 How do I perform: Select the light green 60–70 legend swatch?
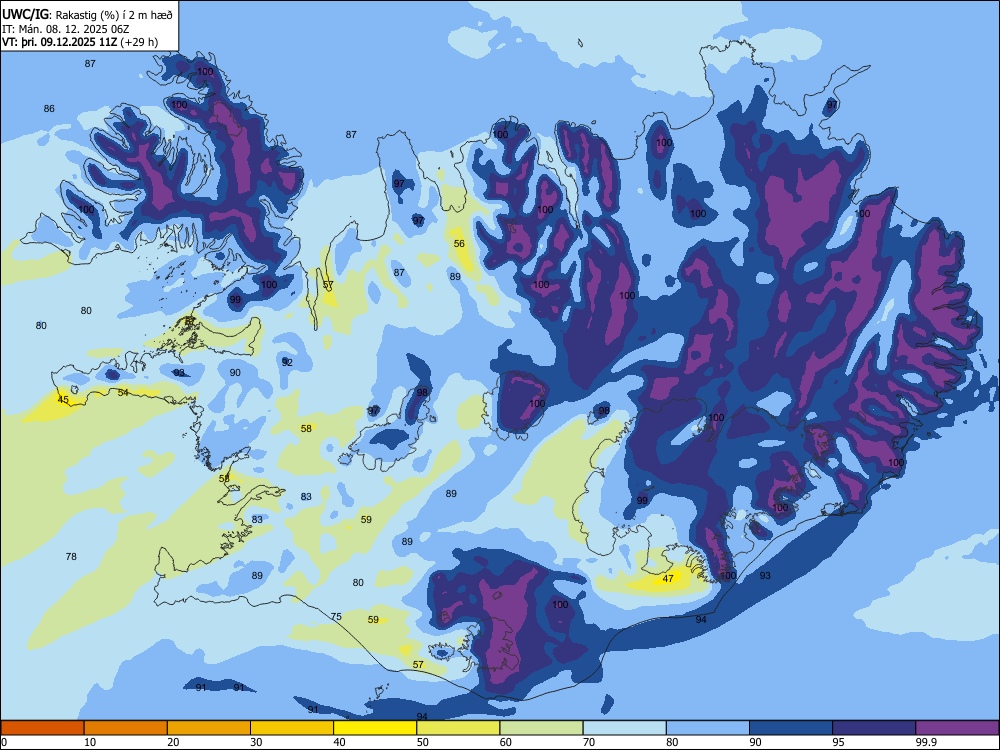point(541,728)
